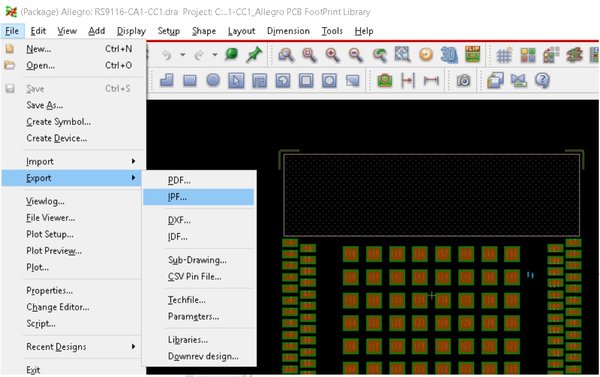Viewport: 600px width, 377px height.
Task: Open the Help menu
Action: [x=364, y=31]
